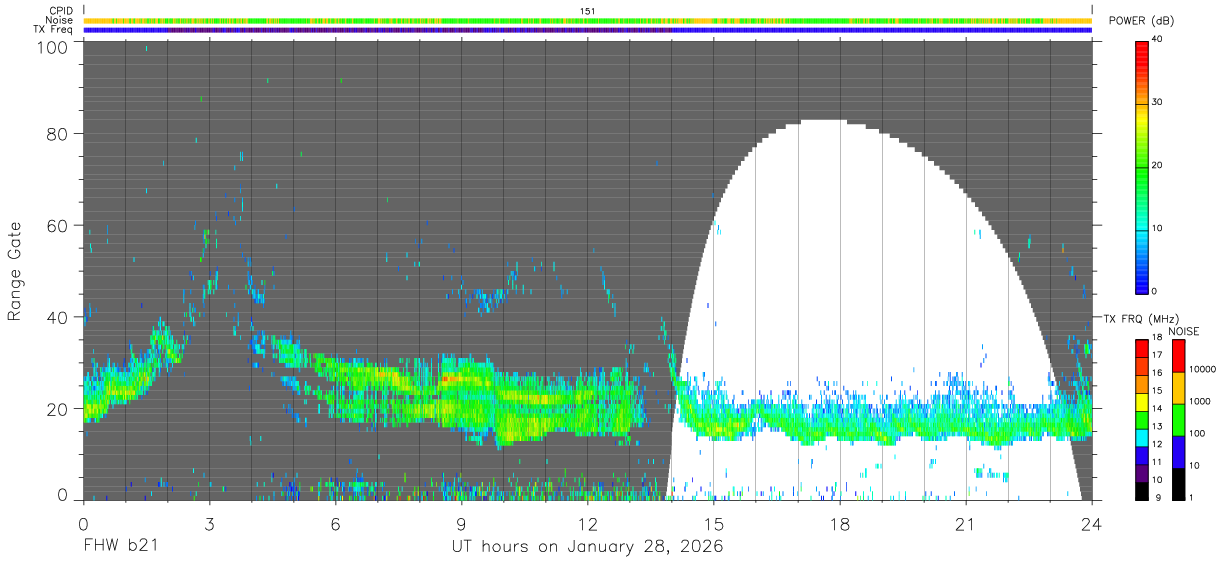Select the CPID label at top left
This screenshot has height=567, width=1228.
pos(61,10)
